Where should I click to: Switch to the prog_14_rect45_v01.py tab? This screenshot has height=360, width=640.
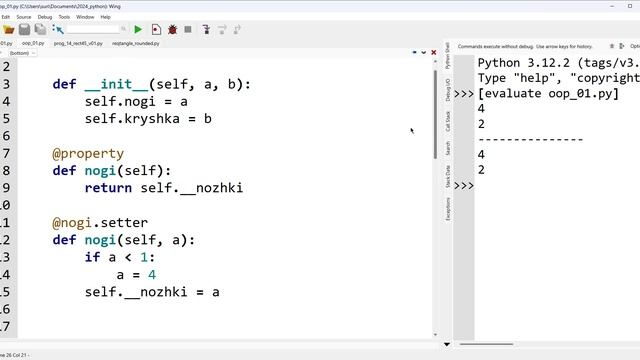click(78, 43)
